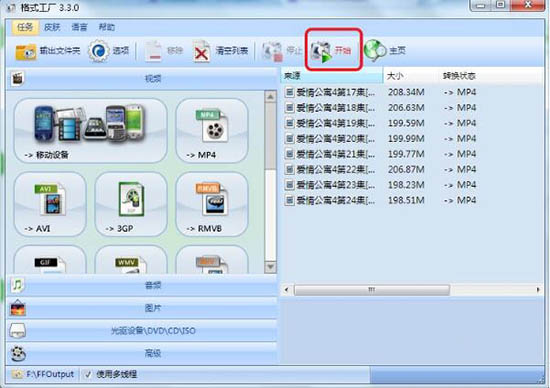This screenshot has height=388, width=550.
Task: Select the 爱情公寓4第18集 task row
Action: click(x=412, y=108)
